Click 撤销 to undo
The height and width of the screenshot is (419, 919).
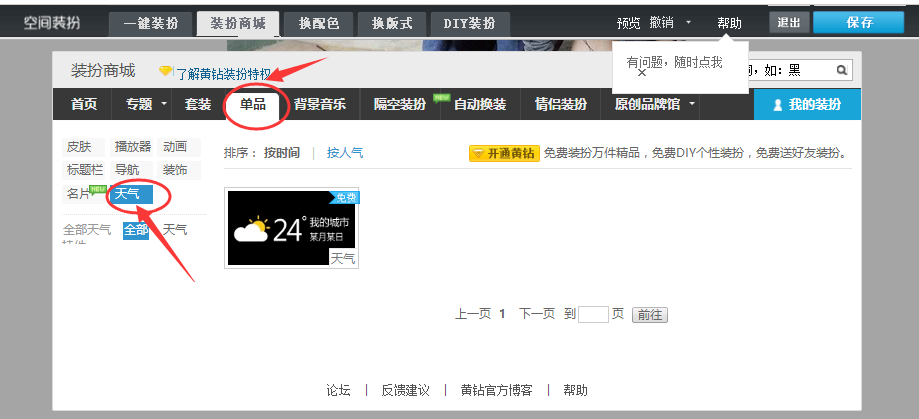pyautogui.click(x=662, y=23)
